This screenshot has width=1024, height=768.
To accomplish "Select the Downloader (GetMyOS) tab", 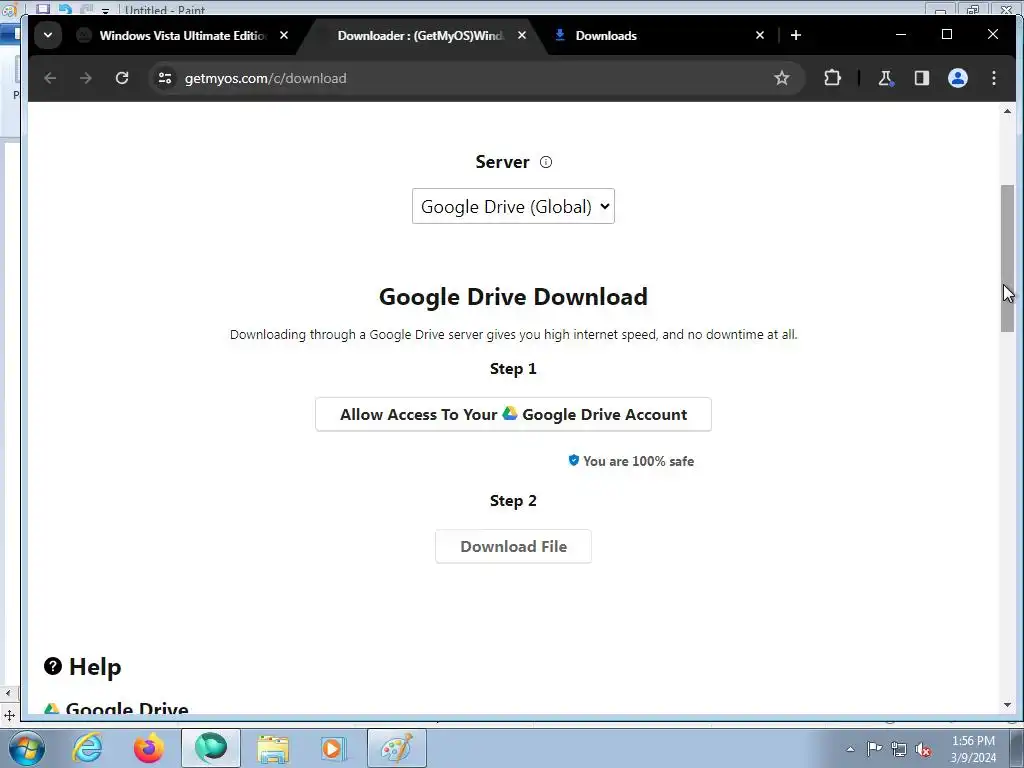I will (419, 35).
